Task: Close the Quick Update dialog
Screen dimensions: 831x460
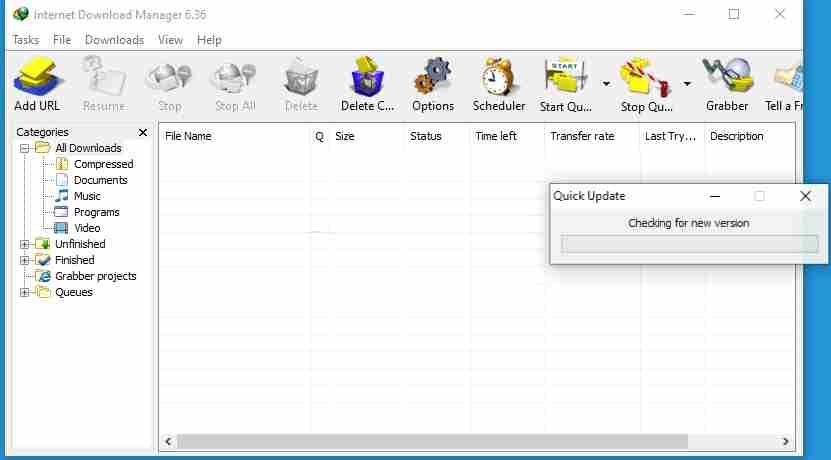Action: pos(805,196)
